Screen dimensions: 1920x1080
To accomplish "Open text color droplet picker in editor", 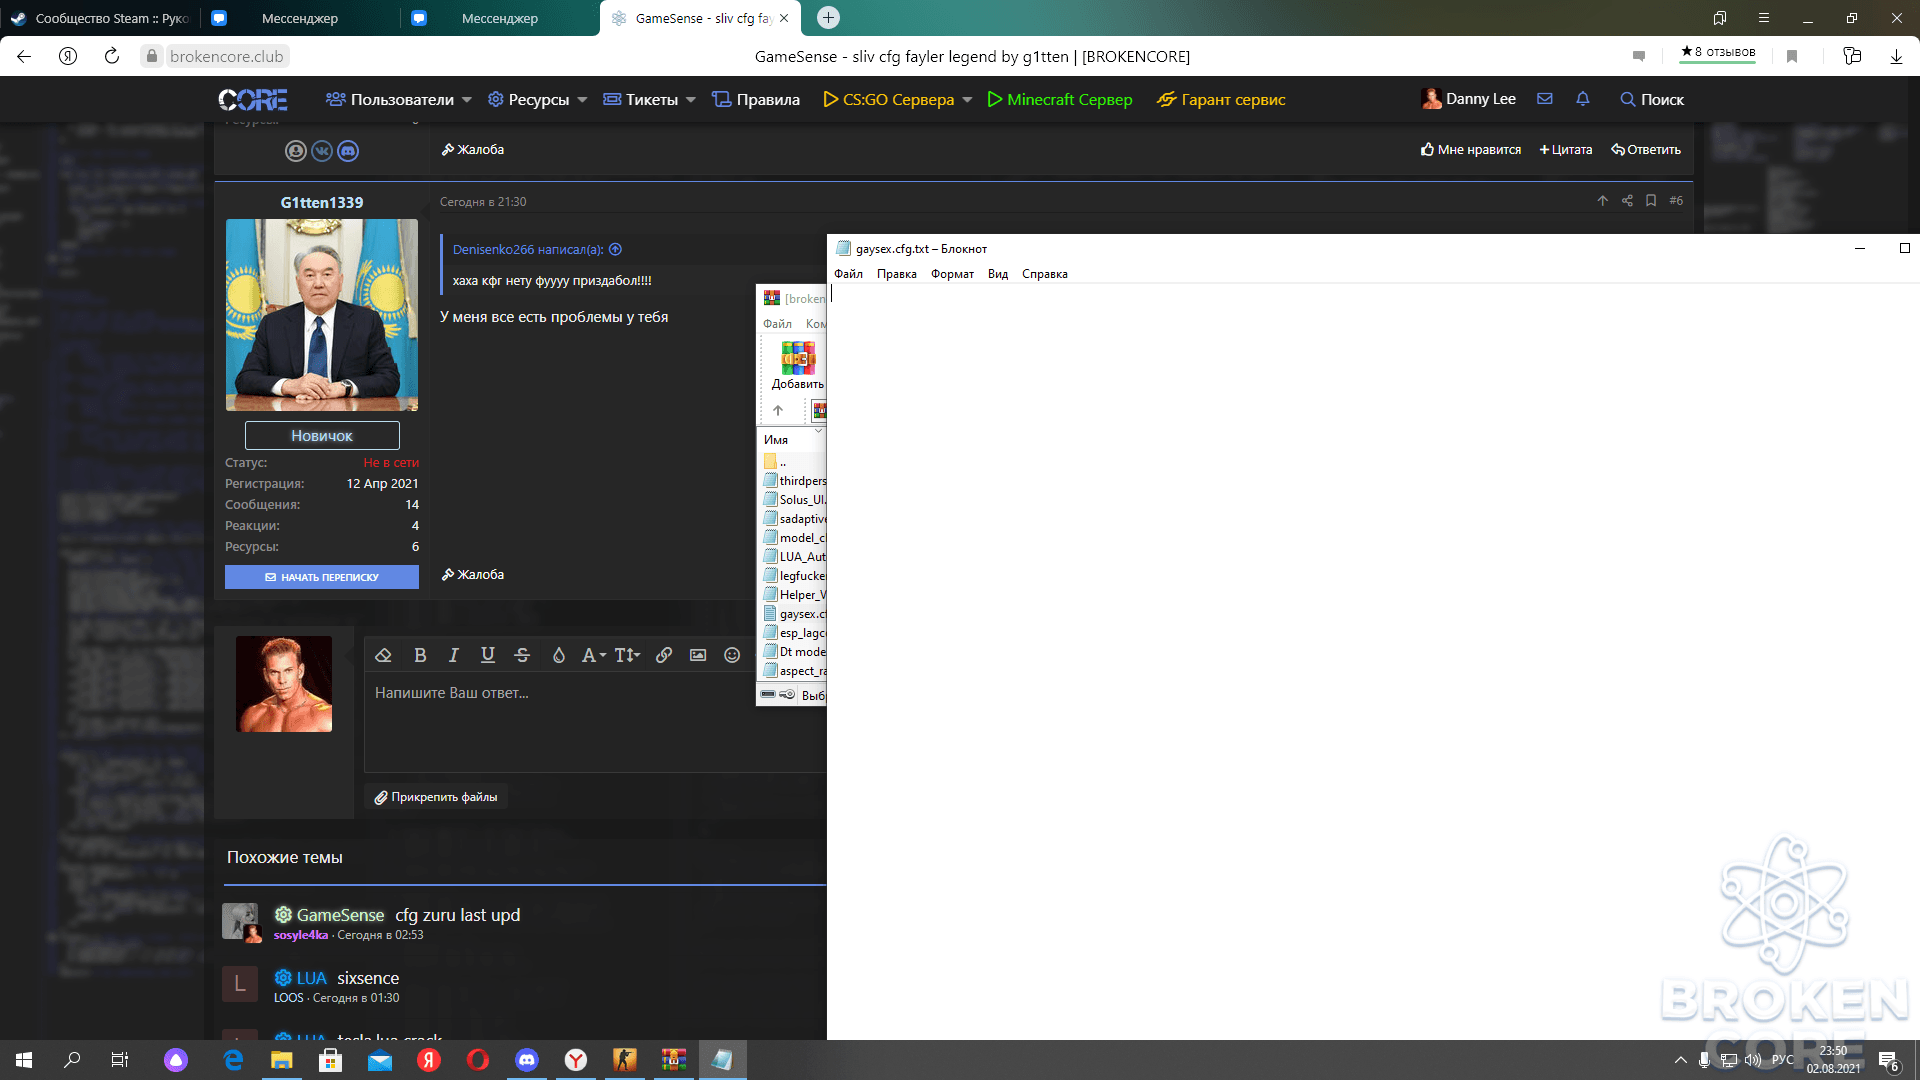I will pyautogui.click(x=559, y=655).
